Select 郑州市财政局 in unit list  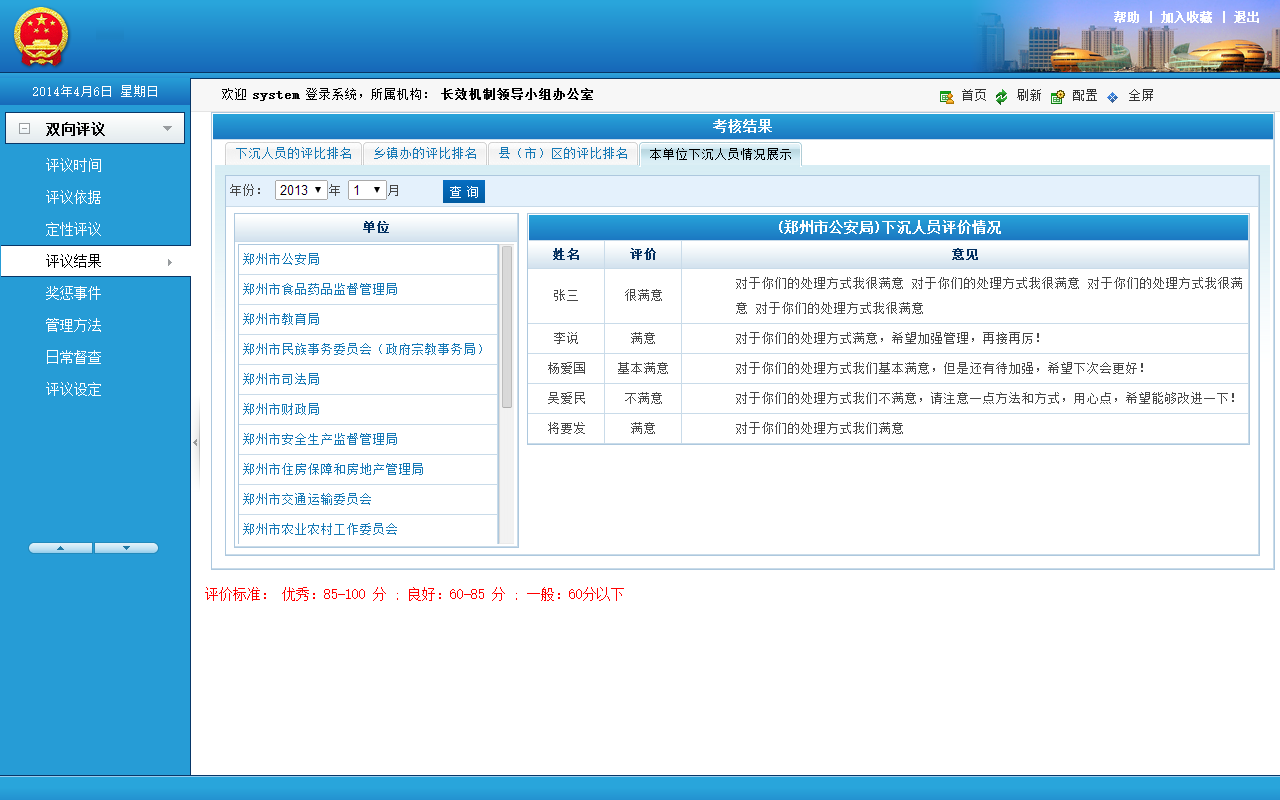(368, 409)
